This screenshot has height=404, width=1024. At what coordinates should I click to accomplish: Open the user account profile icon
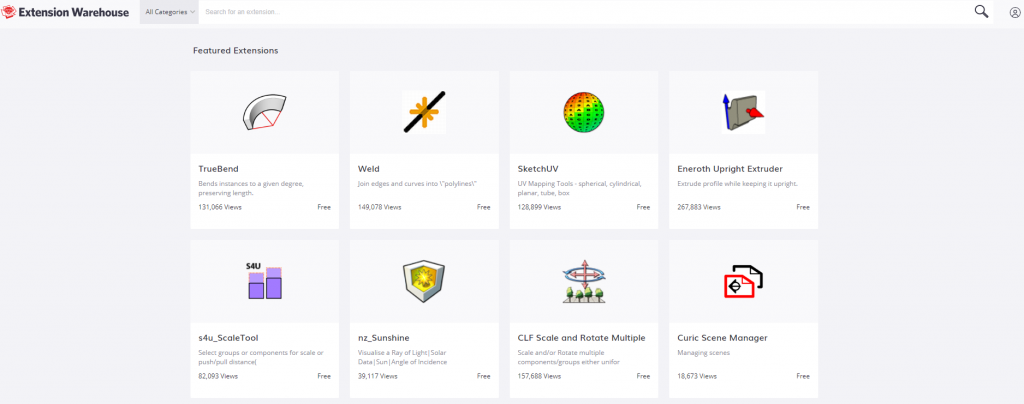1014,12
